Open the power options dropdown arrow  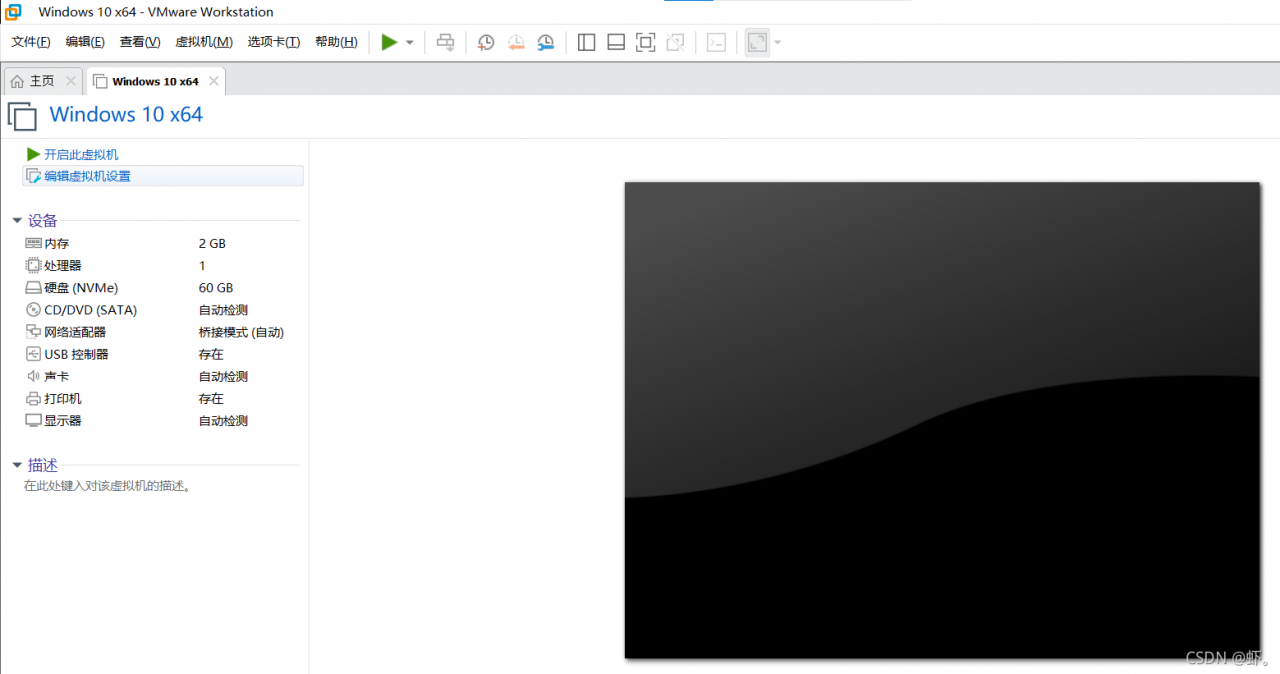click(x=410, y=43)
